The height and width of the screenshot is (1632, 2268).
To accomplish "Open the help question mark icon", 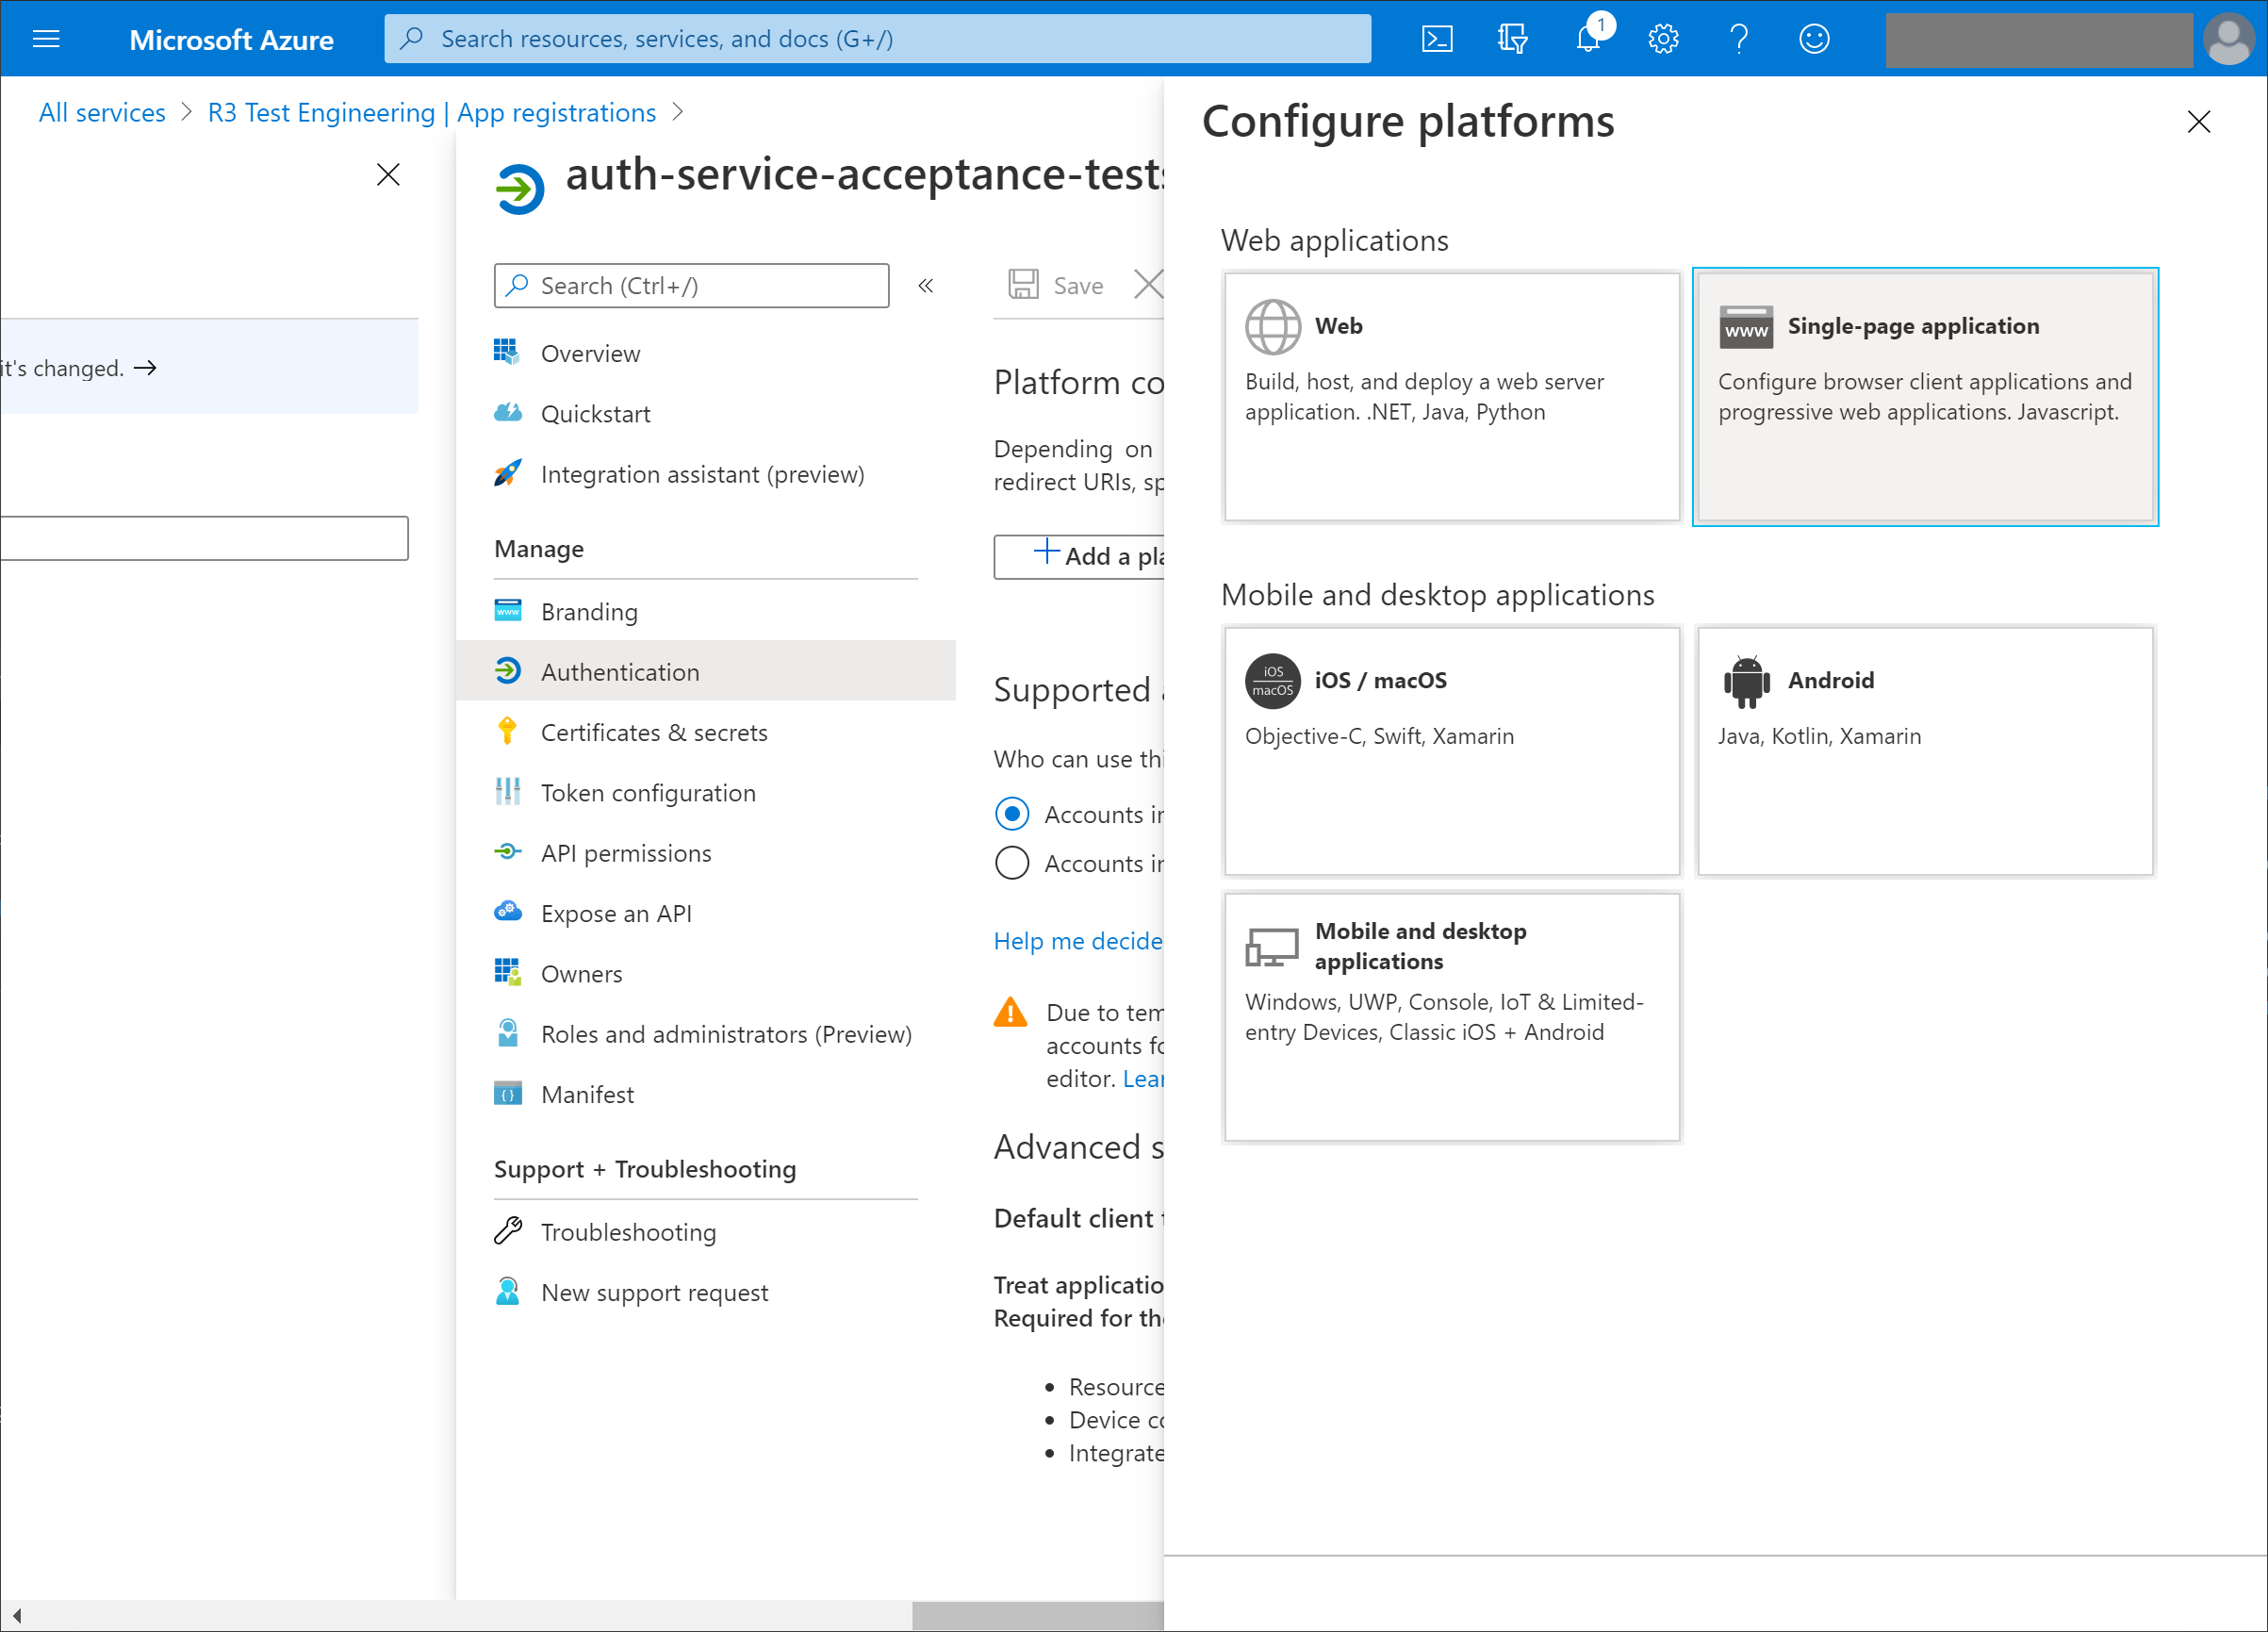I will pyautogui.click(x=1739, y=39).
